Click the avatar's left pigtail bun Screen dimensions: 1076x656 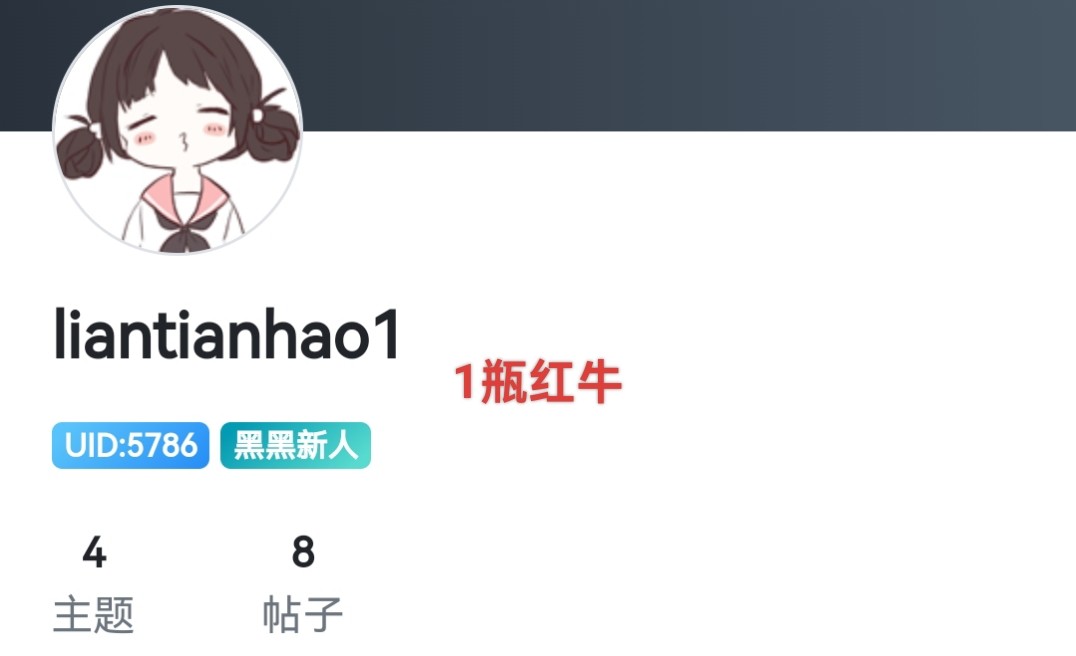(x=81, y=151)
